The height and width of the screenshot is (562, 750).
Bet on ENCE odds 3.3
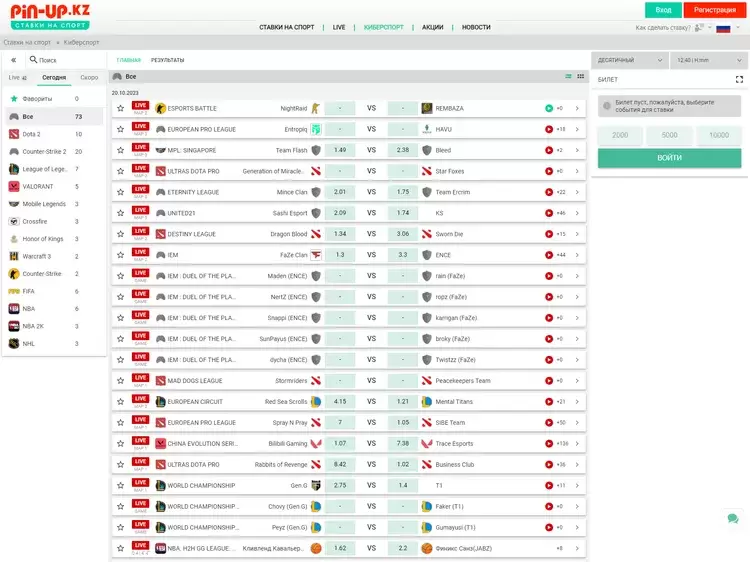pyautogui.click(x=403, y=255)
